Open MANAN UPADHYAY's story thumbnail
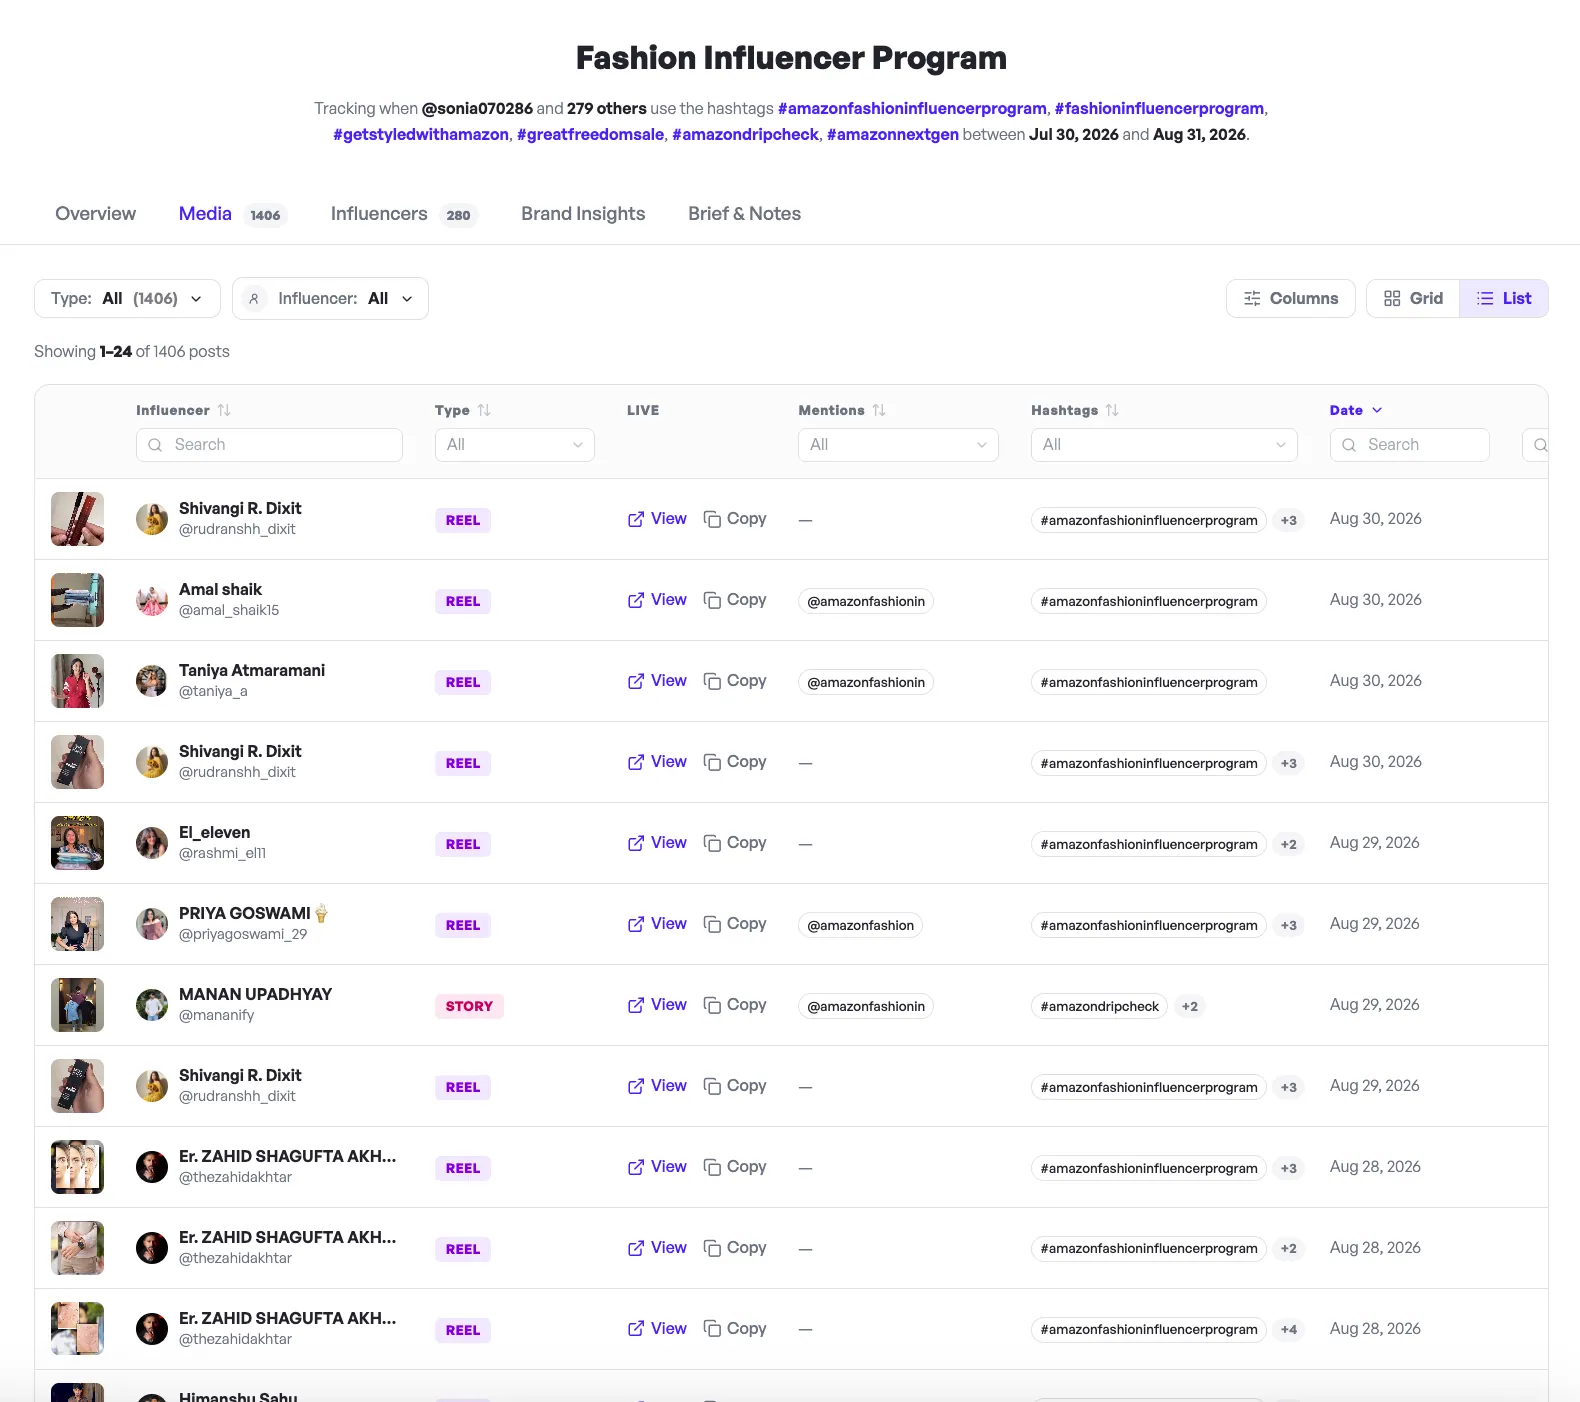Image resolution: width=1580 pixels, height=1402 pixels. coord(77,1005)
